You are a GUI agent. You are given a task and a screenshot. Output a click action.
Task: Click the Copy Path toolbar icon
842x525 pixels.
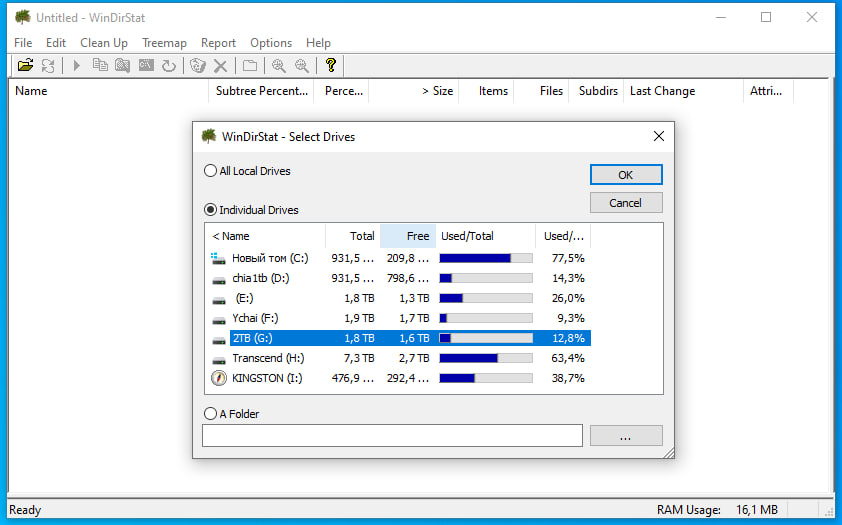click(100, 65)
